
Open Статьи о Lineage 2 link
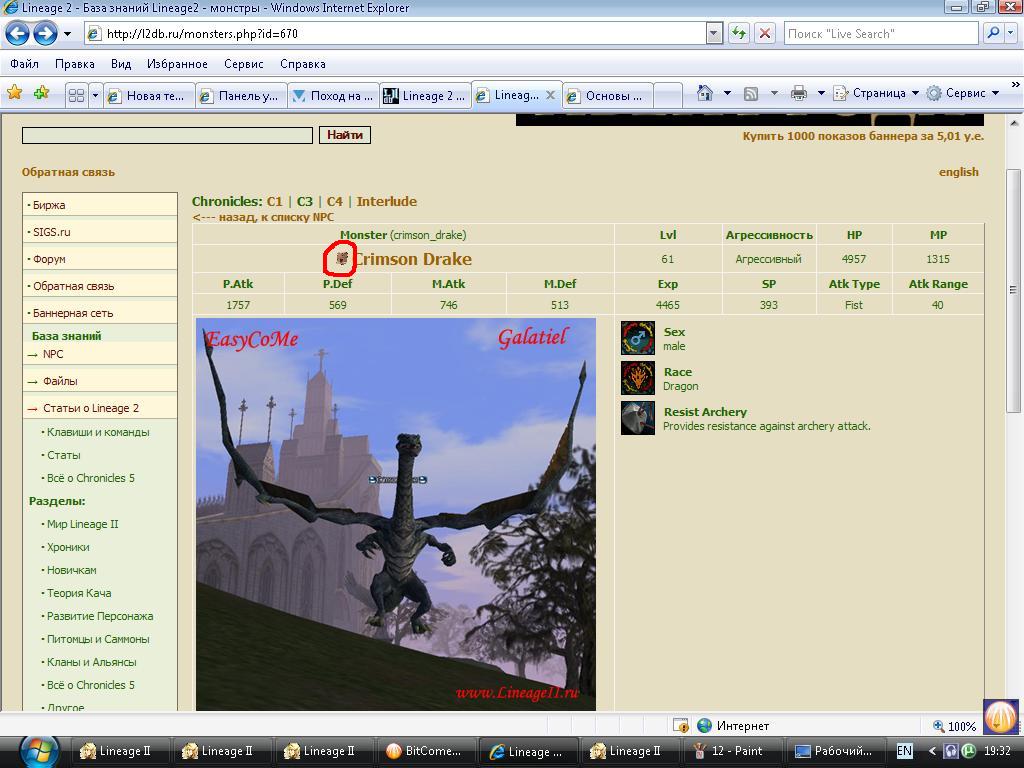[91, 408]
